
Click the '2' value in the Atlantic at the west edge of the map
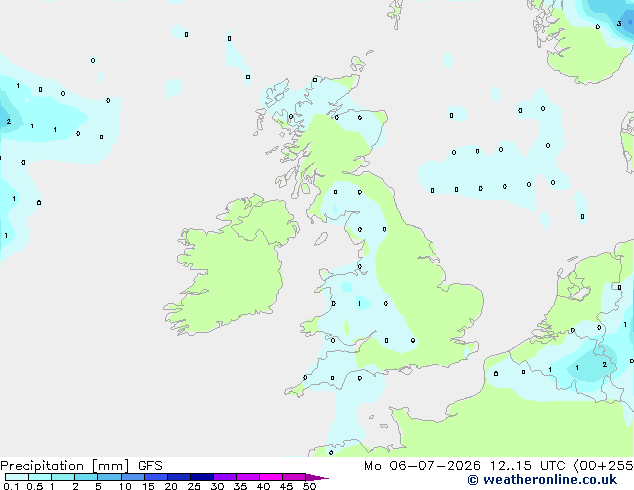(8, 121)
